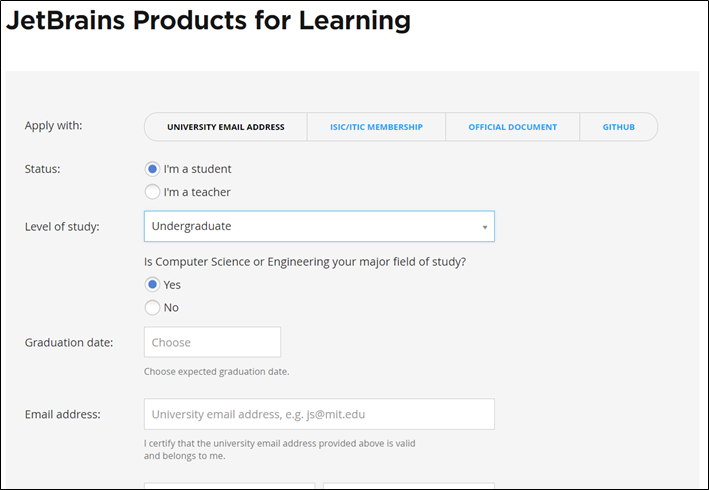Screen dimensions: 709x490
Task: Focus the University email address input
Action: click(x=319, y=414)
